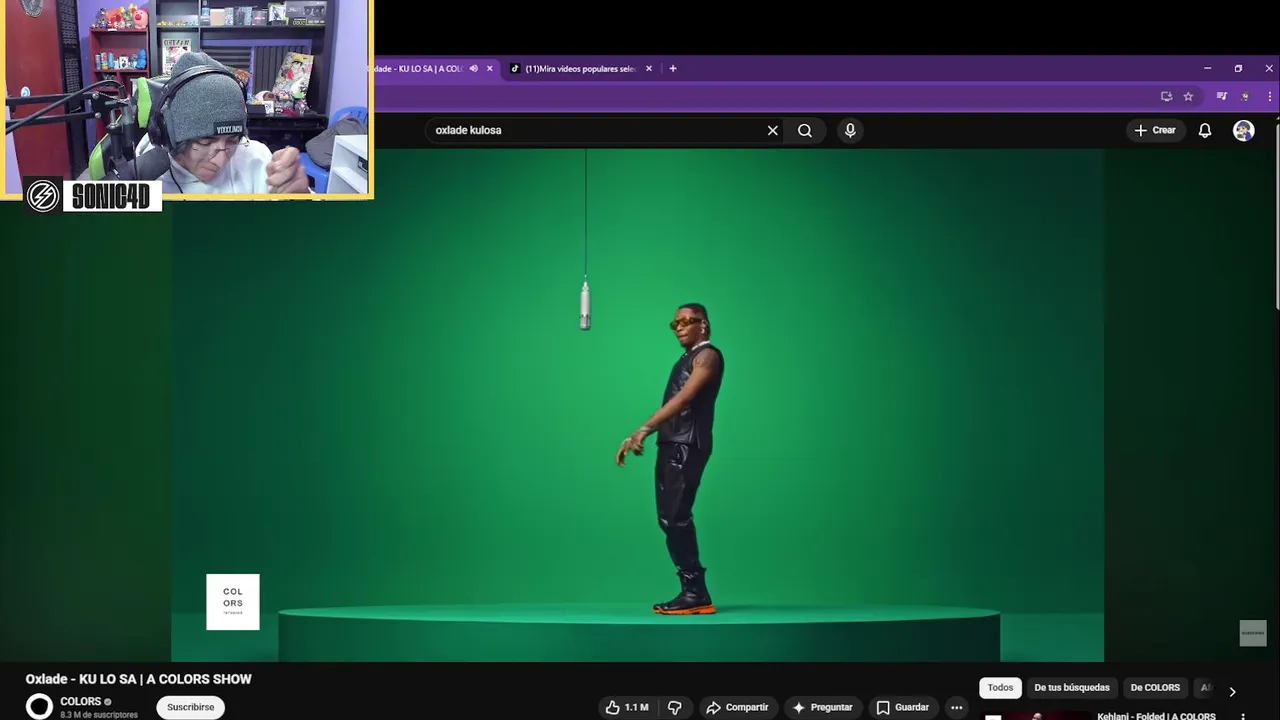Click the Crear button
This screenshot has width=1280, height=720.
click(1155, 130)
